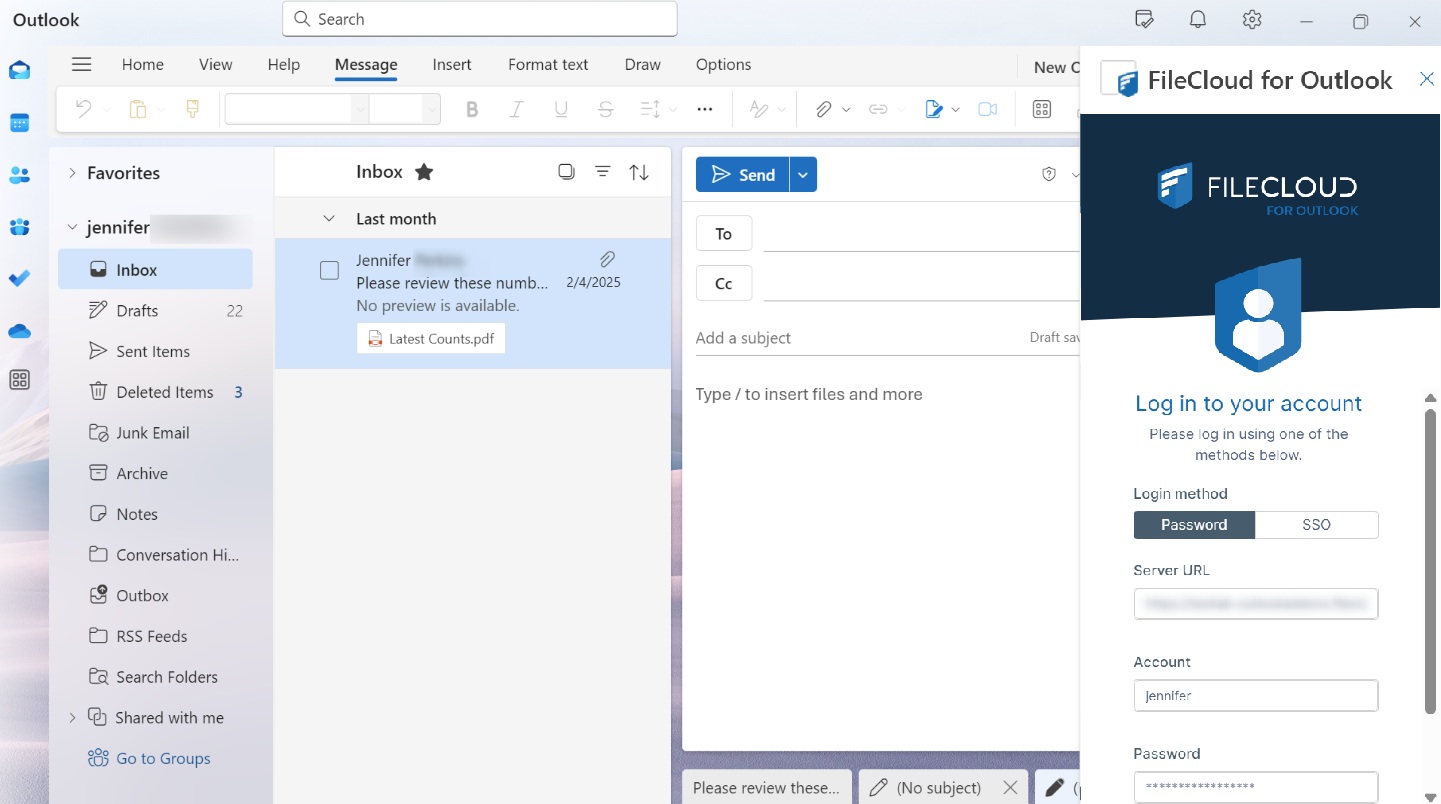
Task: Open the Groups app icon
Action: (19, 227)
